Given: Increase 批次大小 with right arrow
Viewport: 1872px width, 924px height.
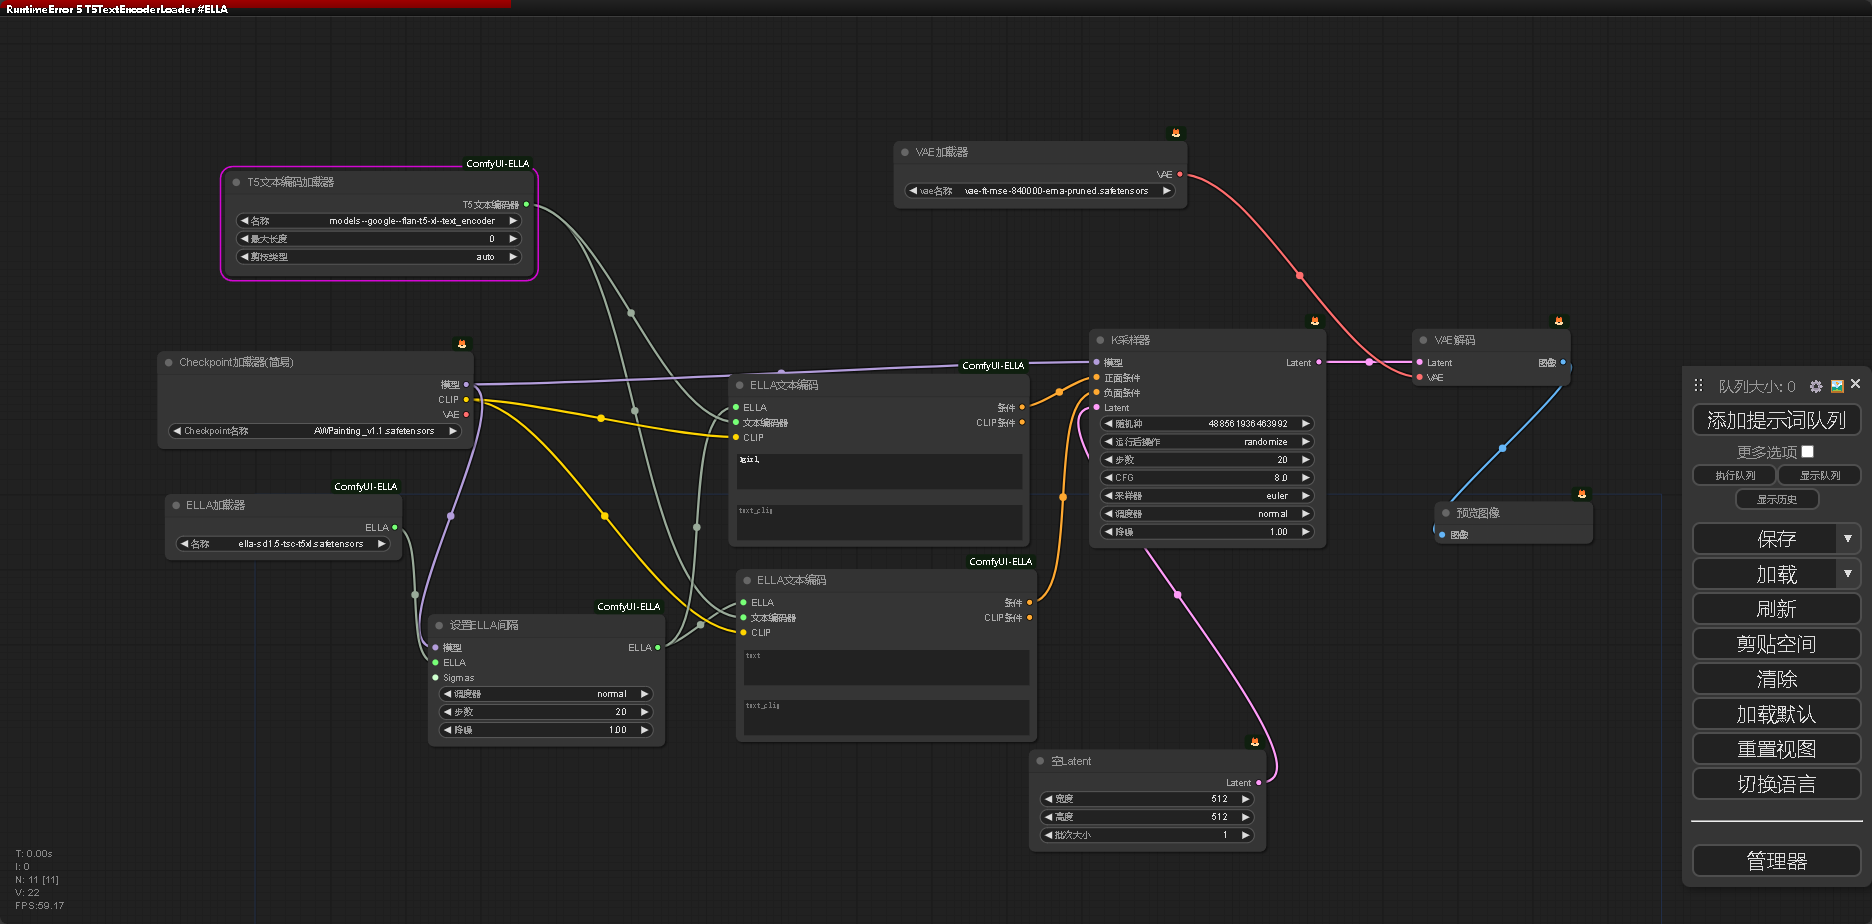Looking at the screenshot, I should tap(1245, 835).
